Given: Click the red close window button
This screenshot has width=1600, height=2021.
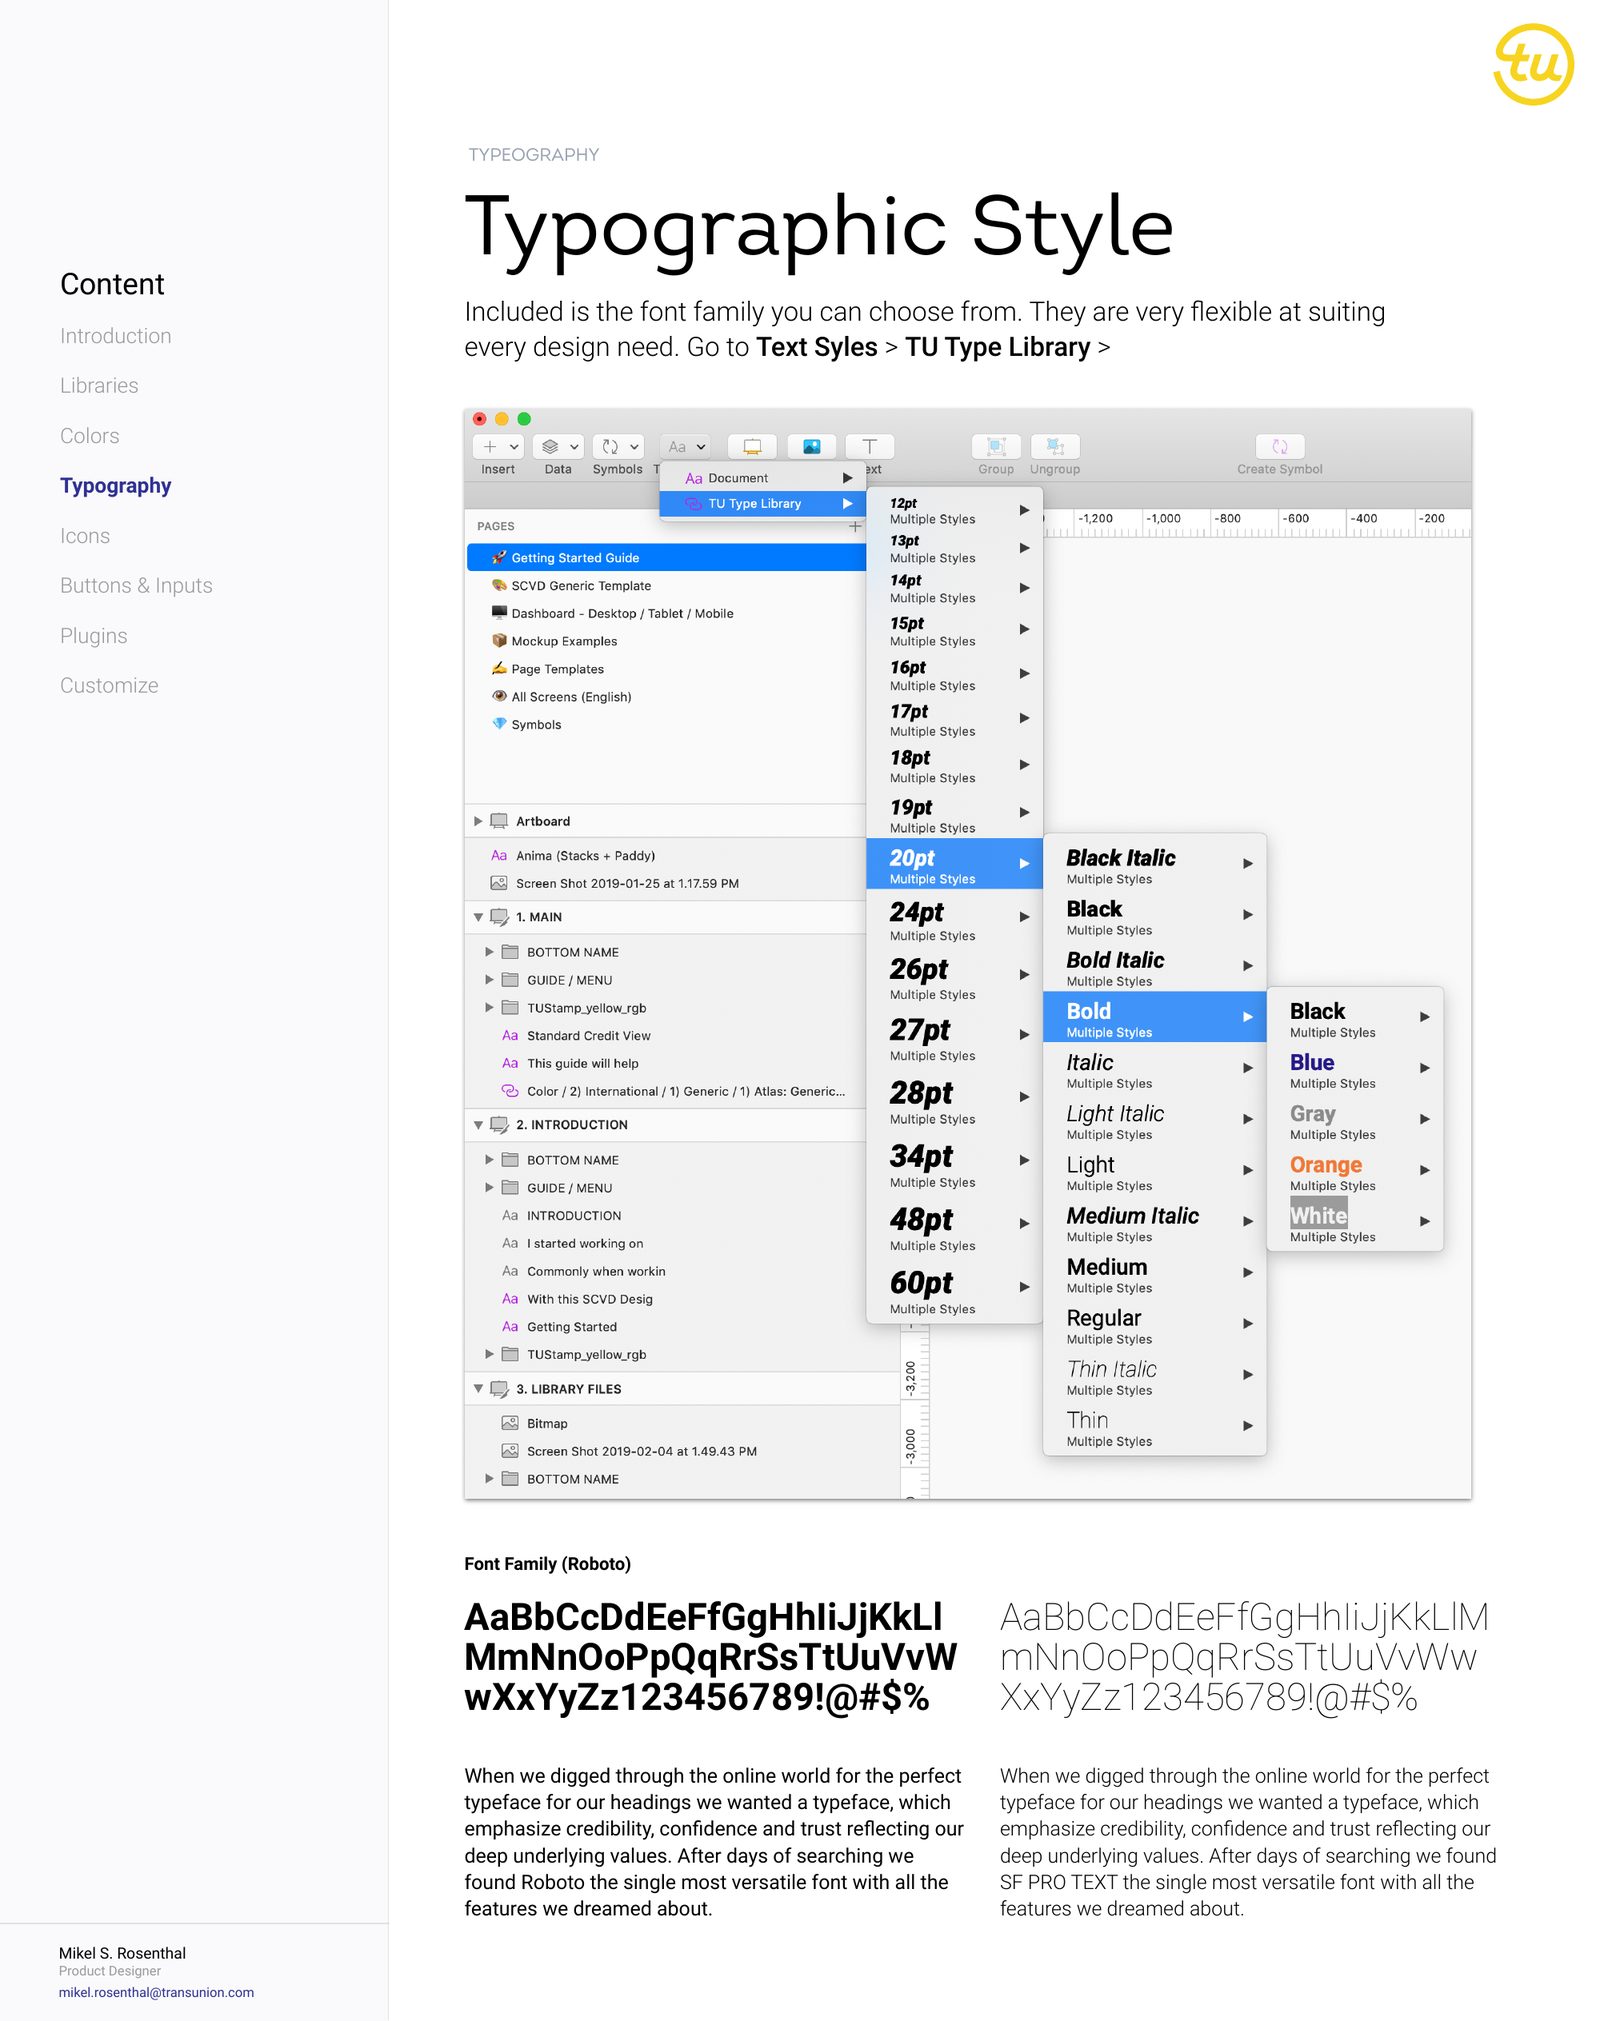Looking at the screenshot, I should [480, 419].
